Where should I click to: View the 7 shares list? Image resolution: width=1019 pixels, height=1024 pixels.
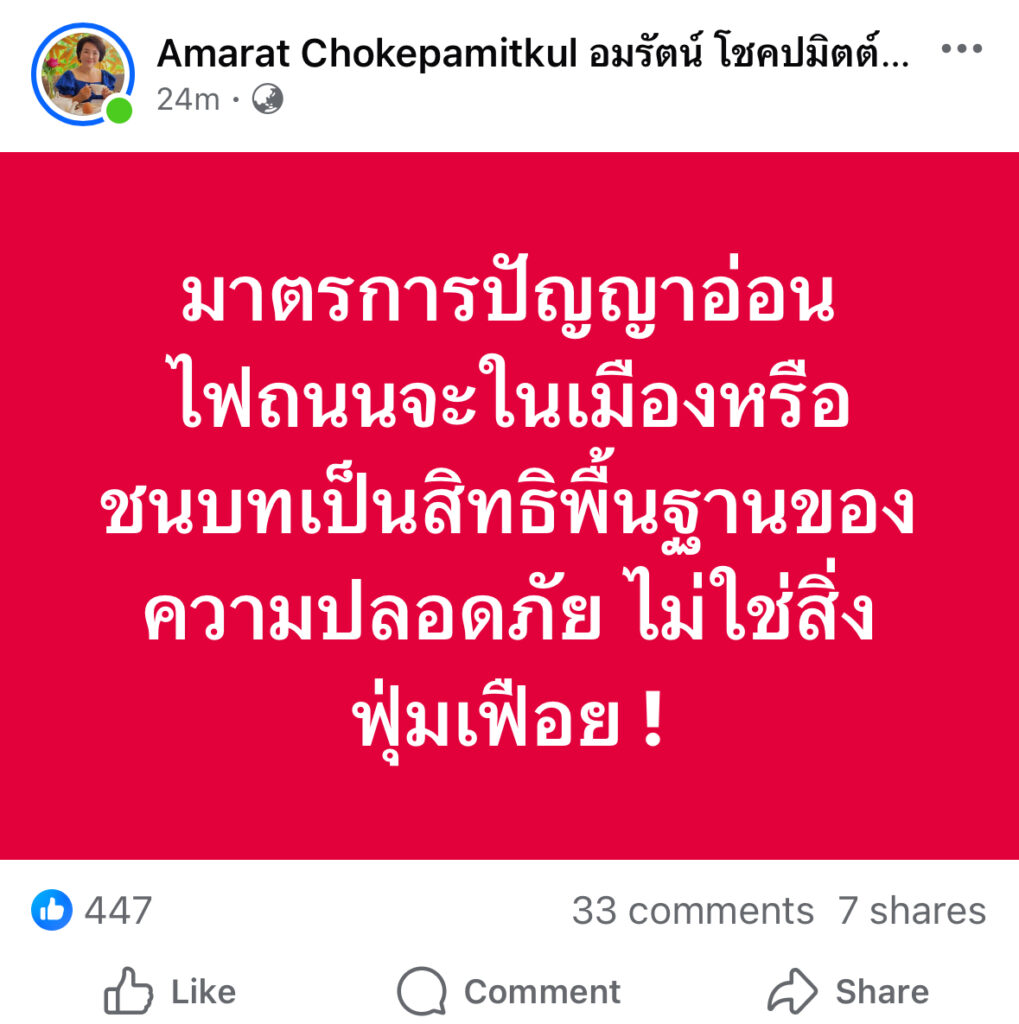click(x=912, y=910)
